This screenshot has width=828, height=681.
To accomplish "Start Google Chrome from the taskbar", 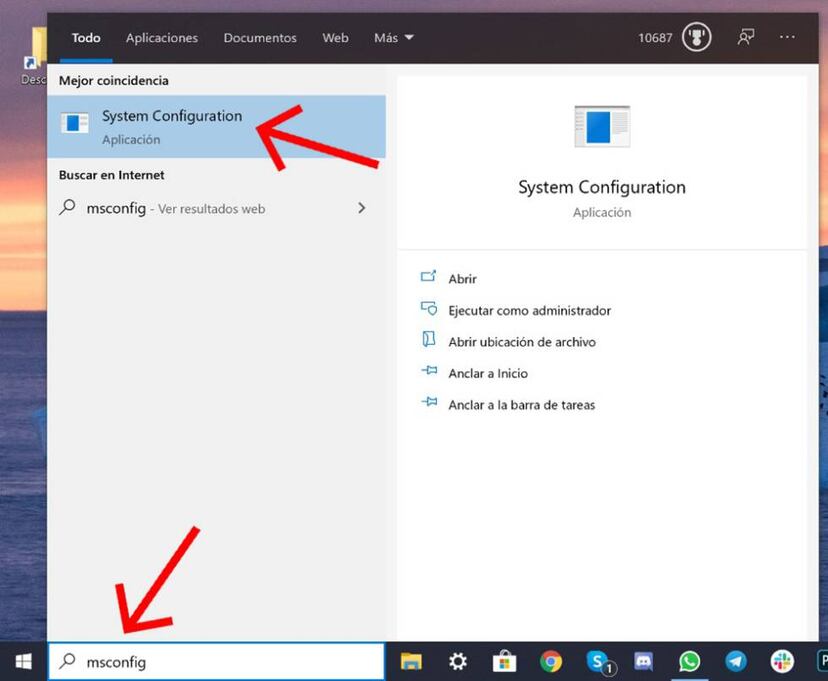I will [x=551, y=661].
